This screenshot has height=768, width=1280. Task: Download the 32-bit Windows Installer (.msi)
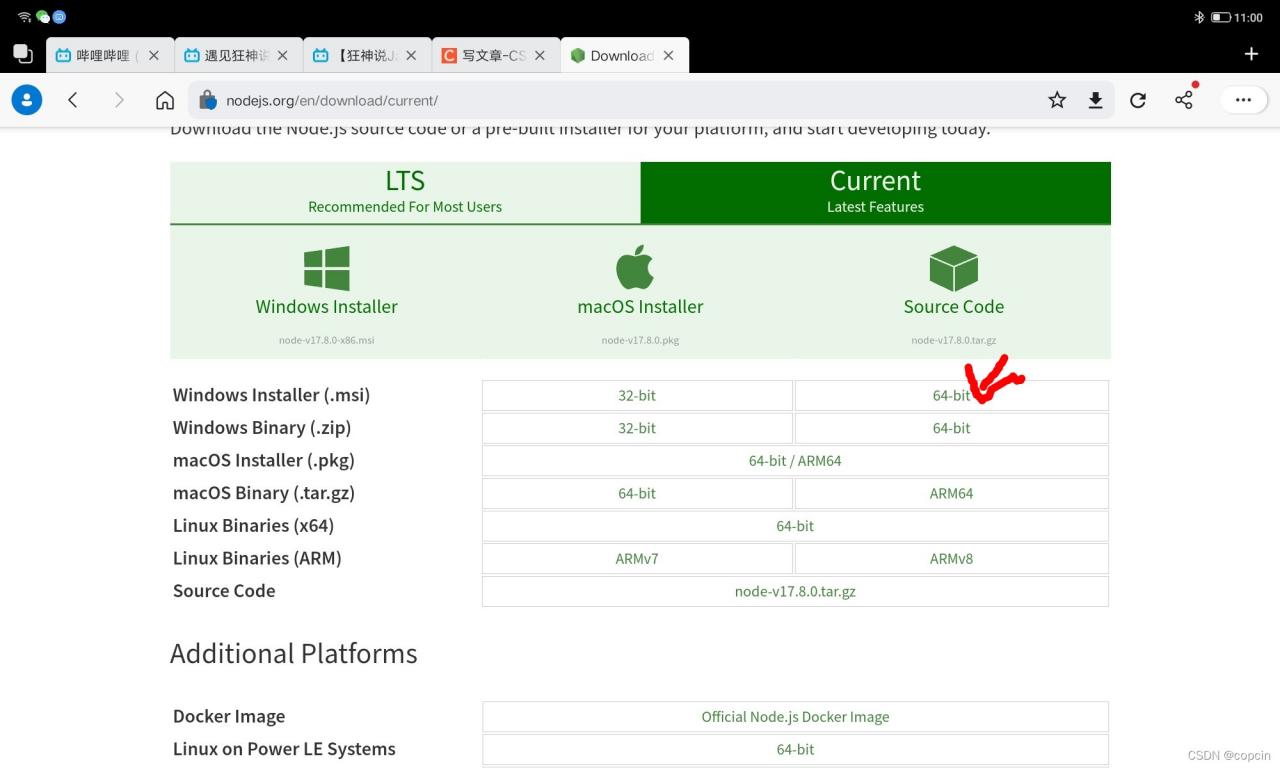(x=637, y=396)
